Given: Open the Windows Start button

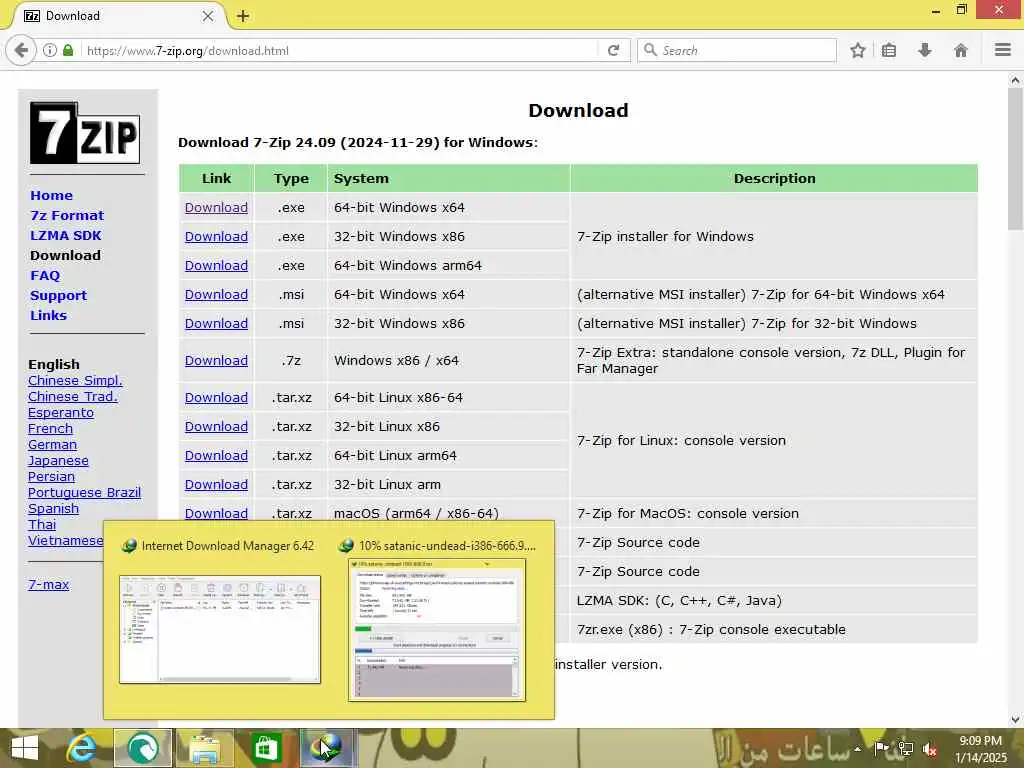Looking at the screenshot, I should click(x=25, y=748).
